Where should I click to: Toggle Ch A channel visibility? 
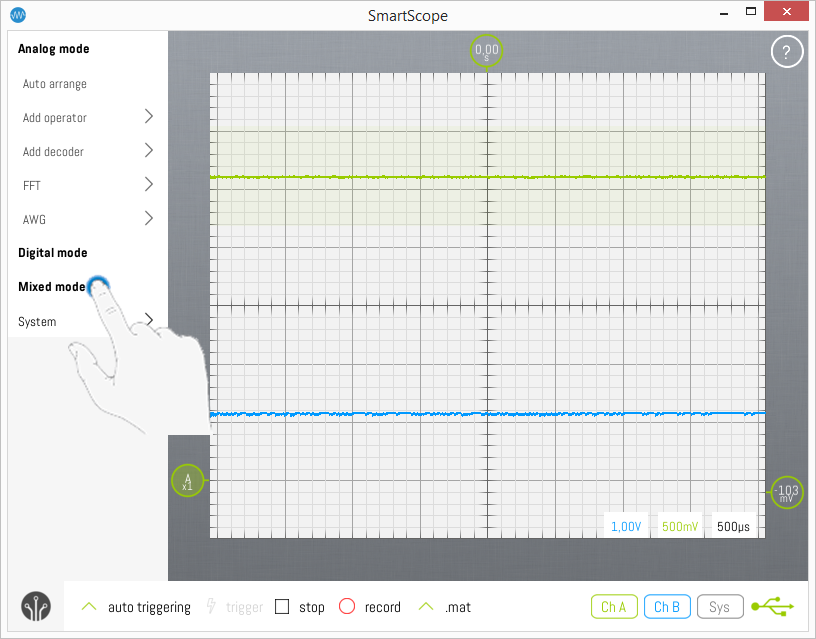pyautogui.click(x=613, y=606)
